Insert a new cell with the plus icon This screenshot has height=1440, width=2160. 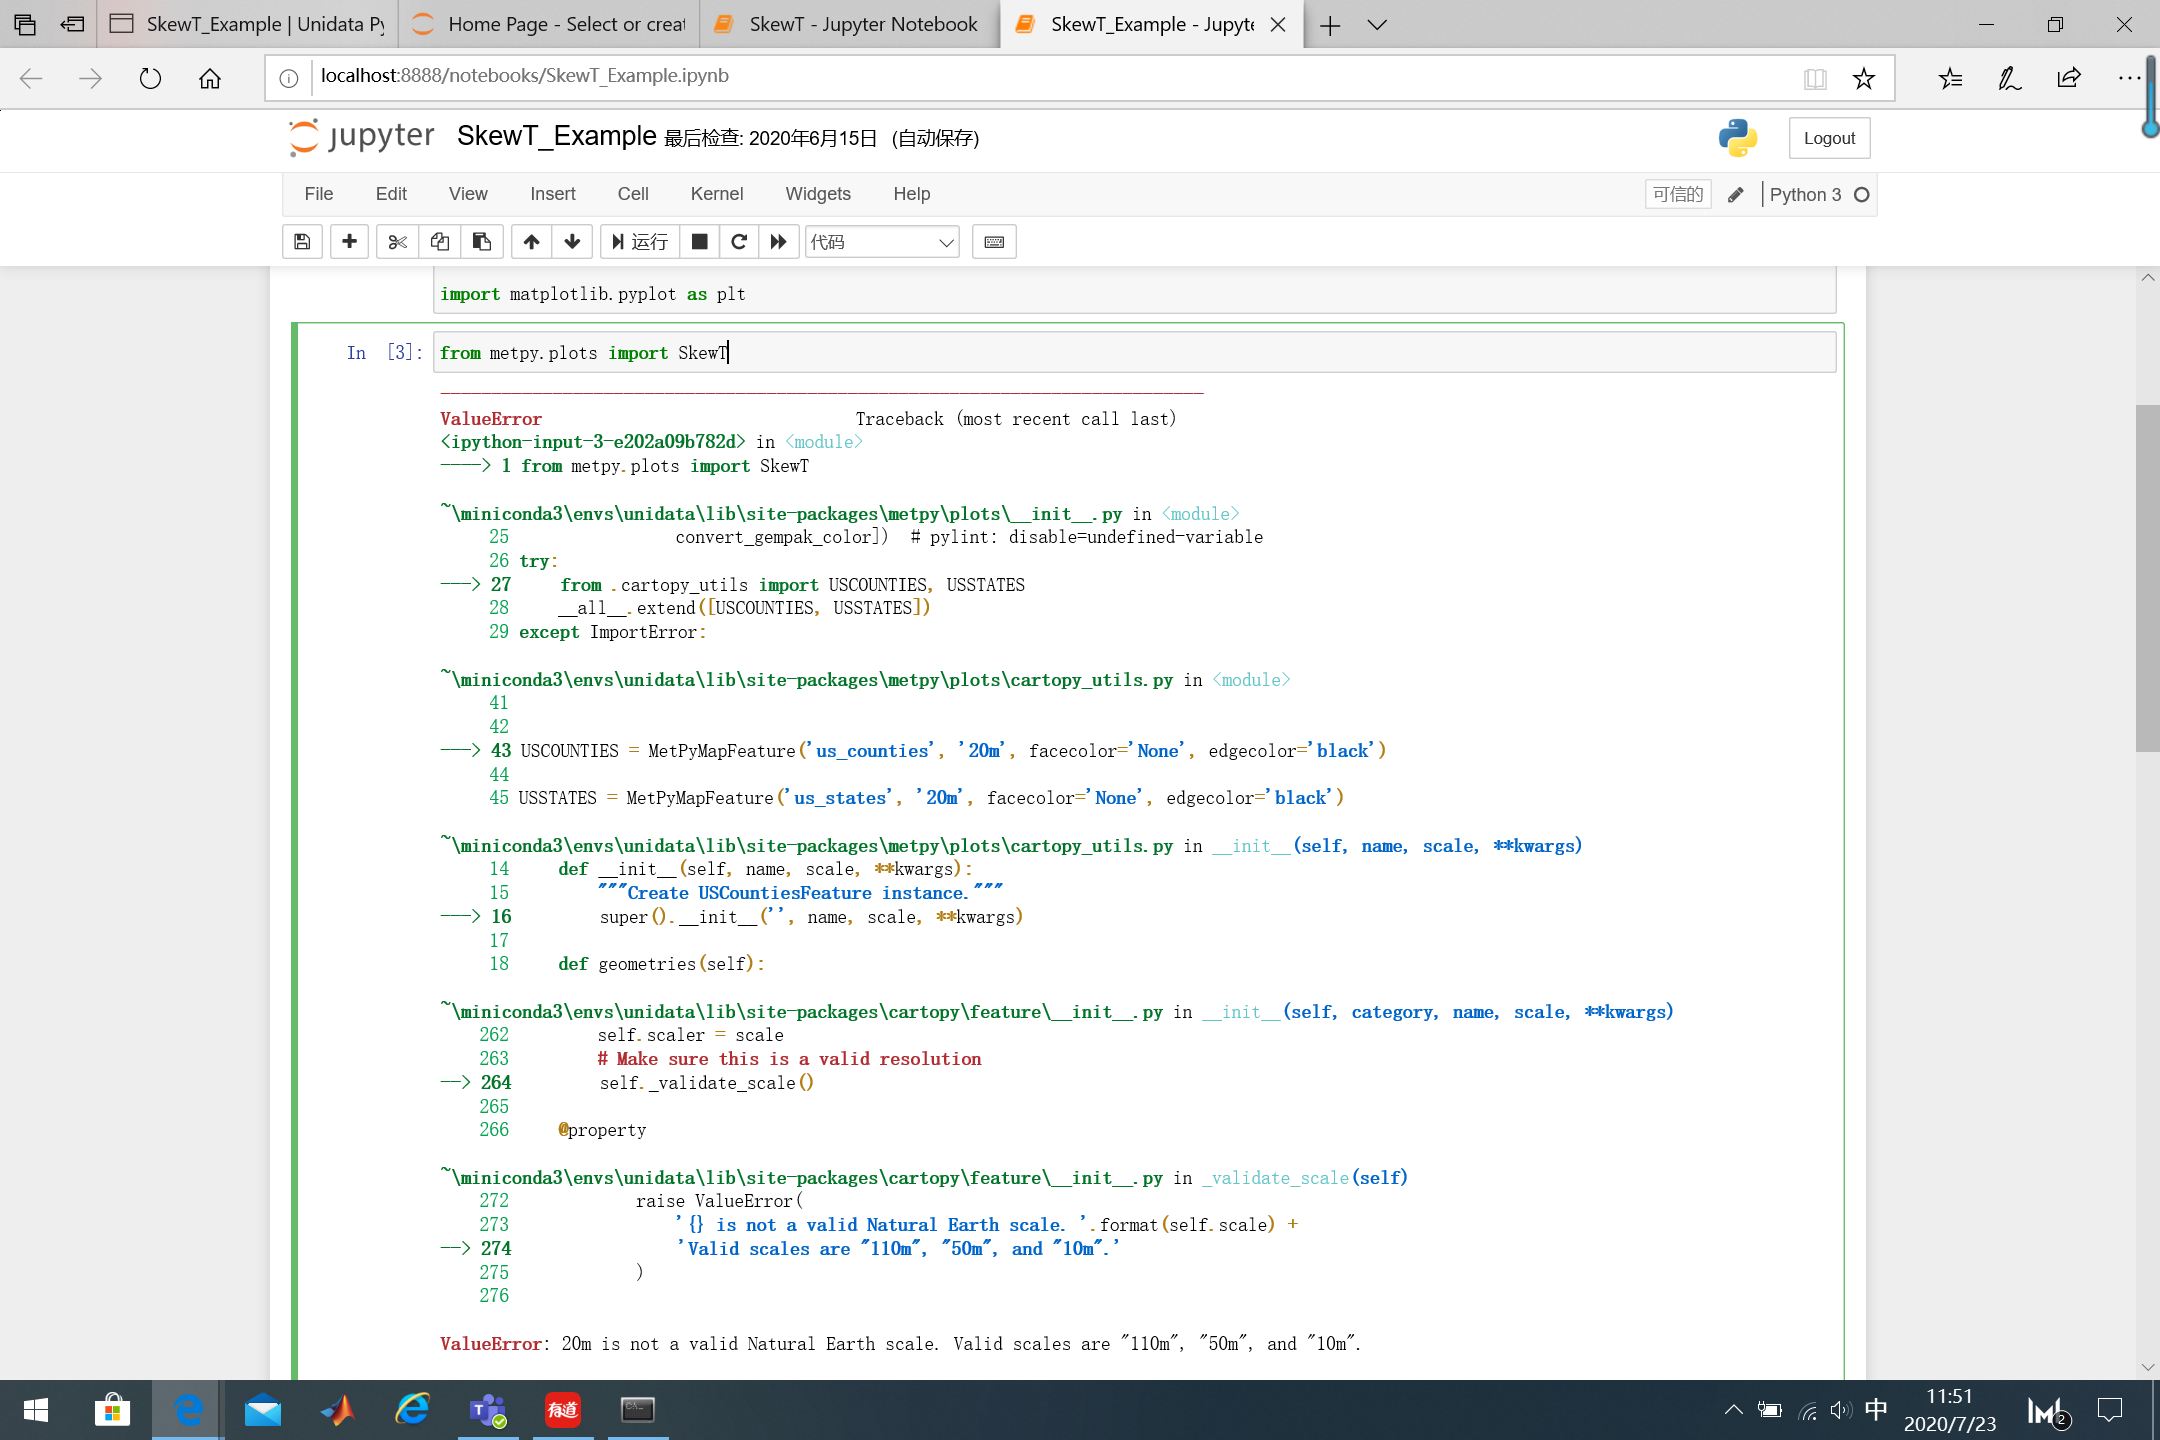click(349, 241)
